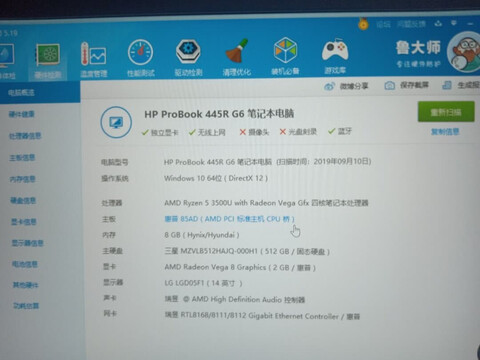This screenshot has width=480, height=360.
Task: Open the title bar dropdown menu arrow
Action: [x=454, y=23]
